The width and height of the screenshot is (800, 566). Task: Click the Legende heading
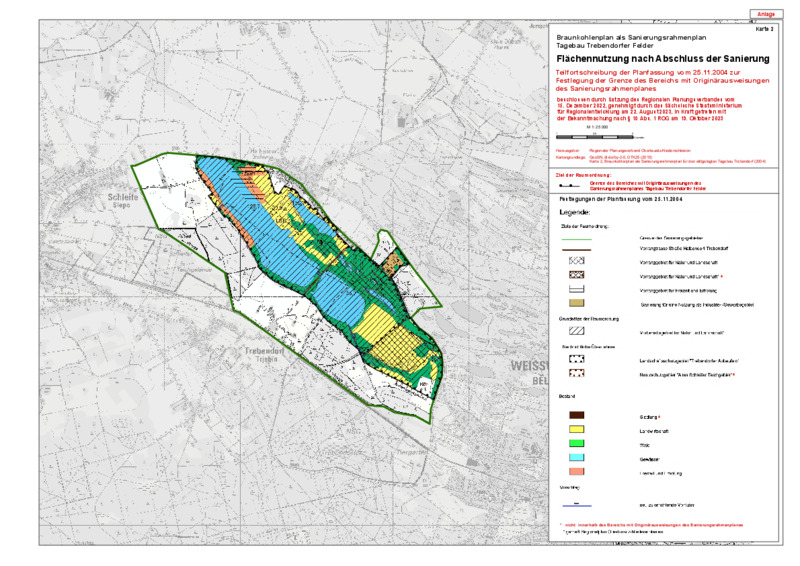575,213
